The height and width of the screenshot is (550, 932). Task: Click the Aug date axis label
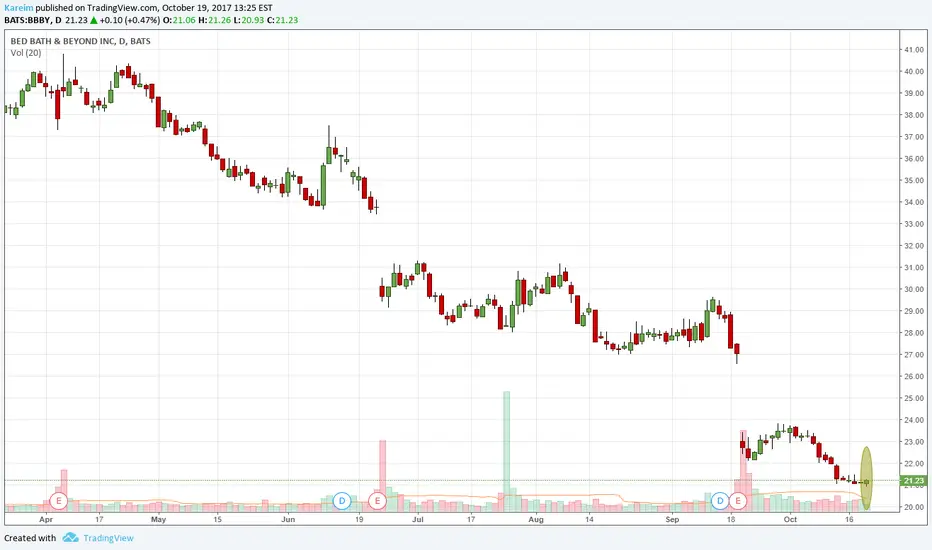(536, 520)
